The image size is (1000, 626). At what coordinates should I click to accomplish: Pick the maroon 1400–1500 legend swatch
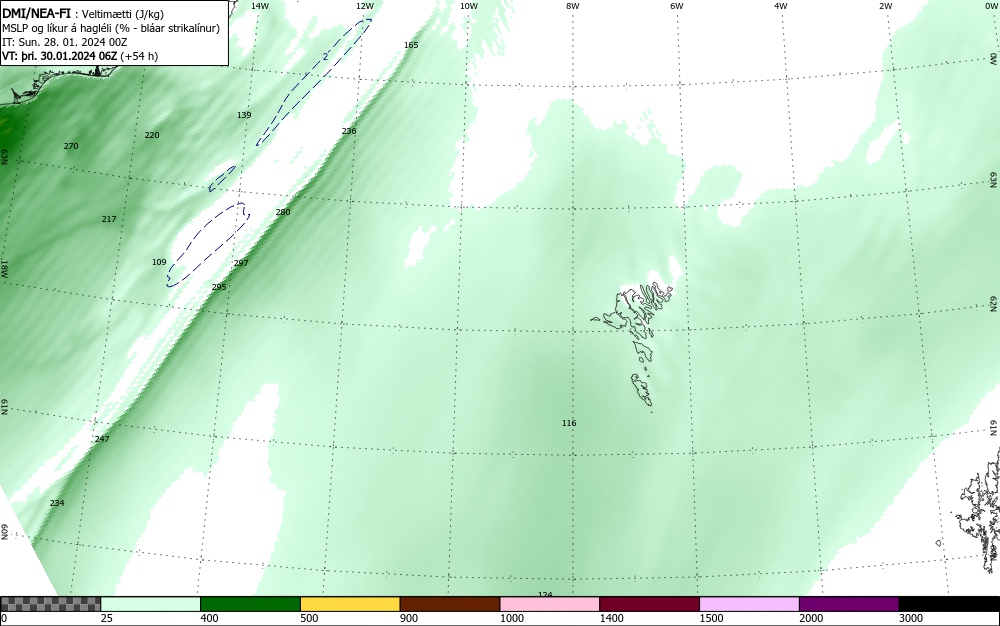pyautogui.click(x=649, y=604)
